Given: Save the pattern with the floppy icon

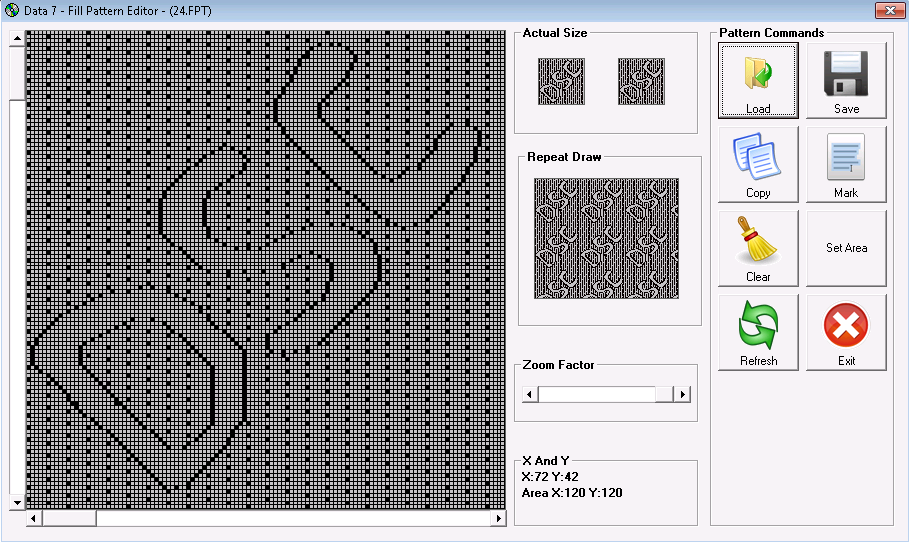Looking at the screenshot, I should point(846,81).
